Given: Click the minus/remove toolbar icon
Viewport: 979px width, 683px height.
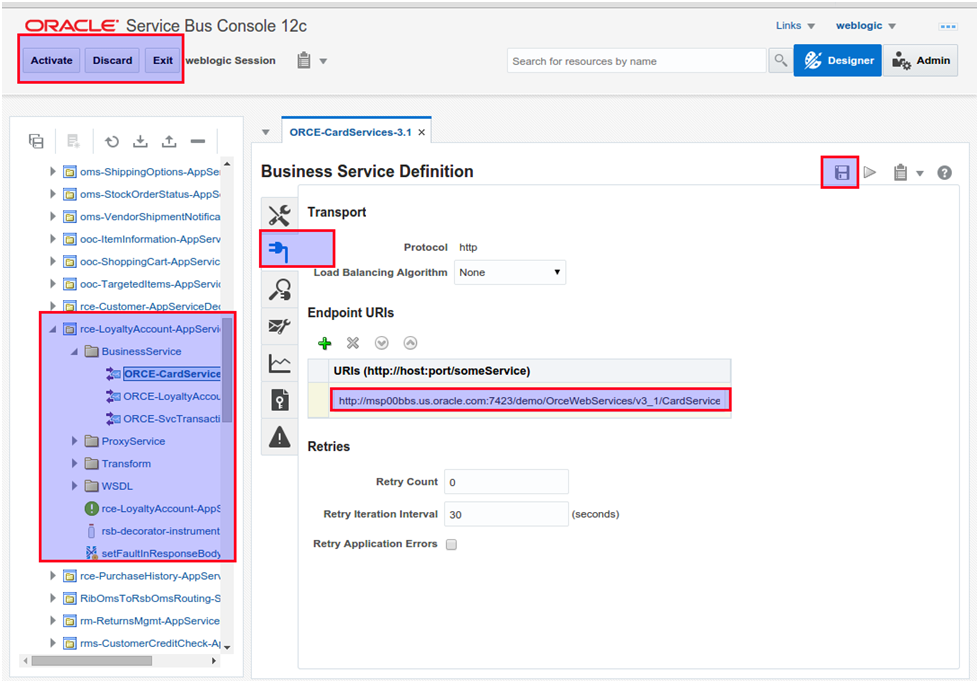Looking at the screenshot, I should point(198,142).
